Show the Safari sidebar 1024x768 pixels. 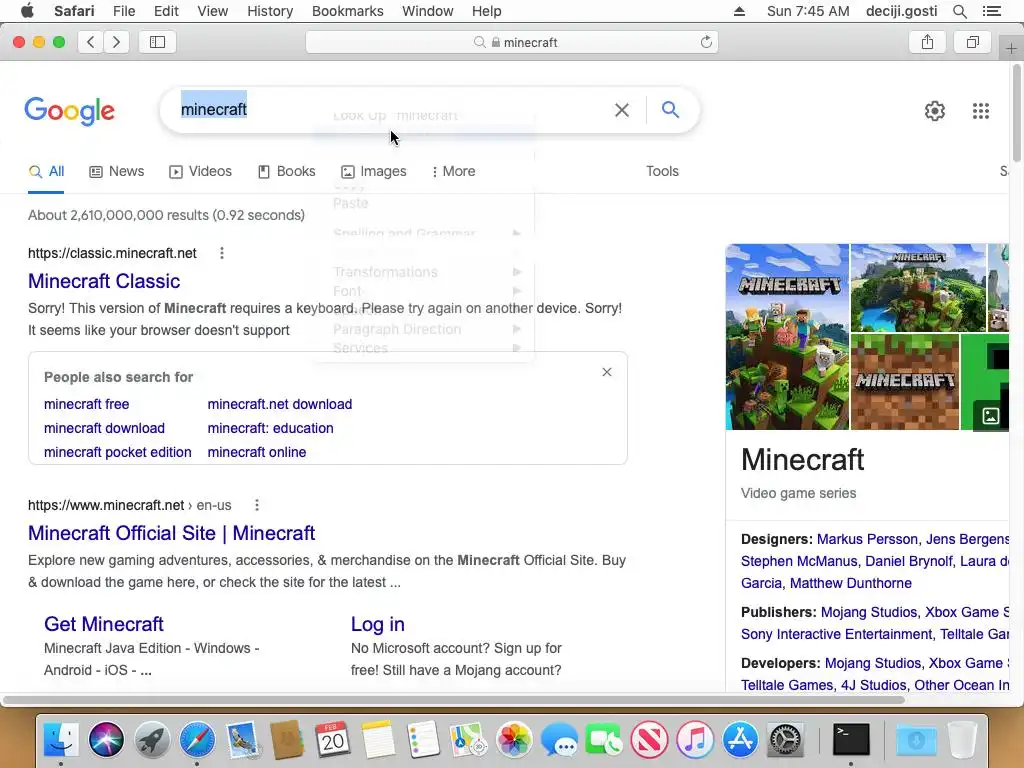point(157,42)
